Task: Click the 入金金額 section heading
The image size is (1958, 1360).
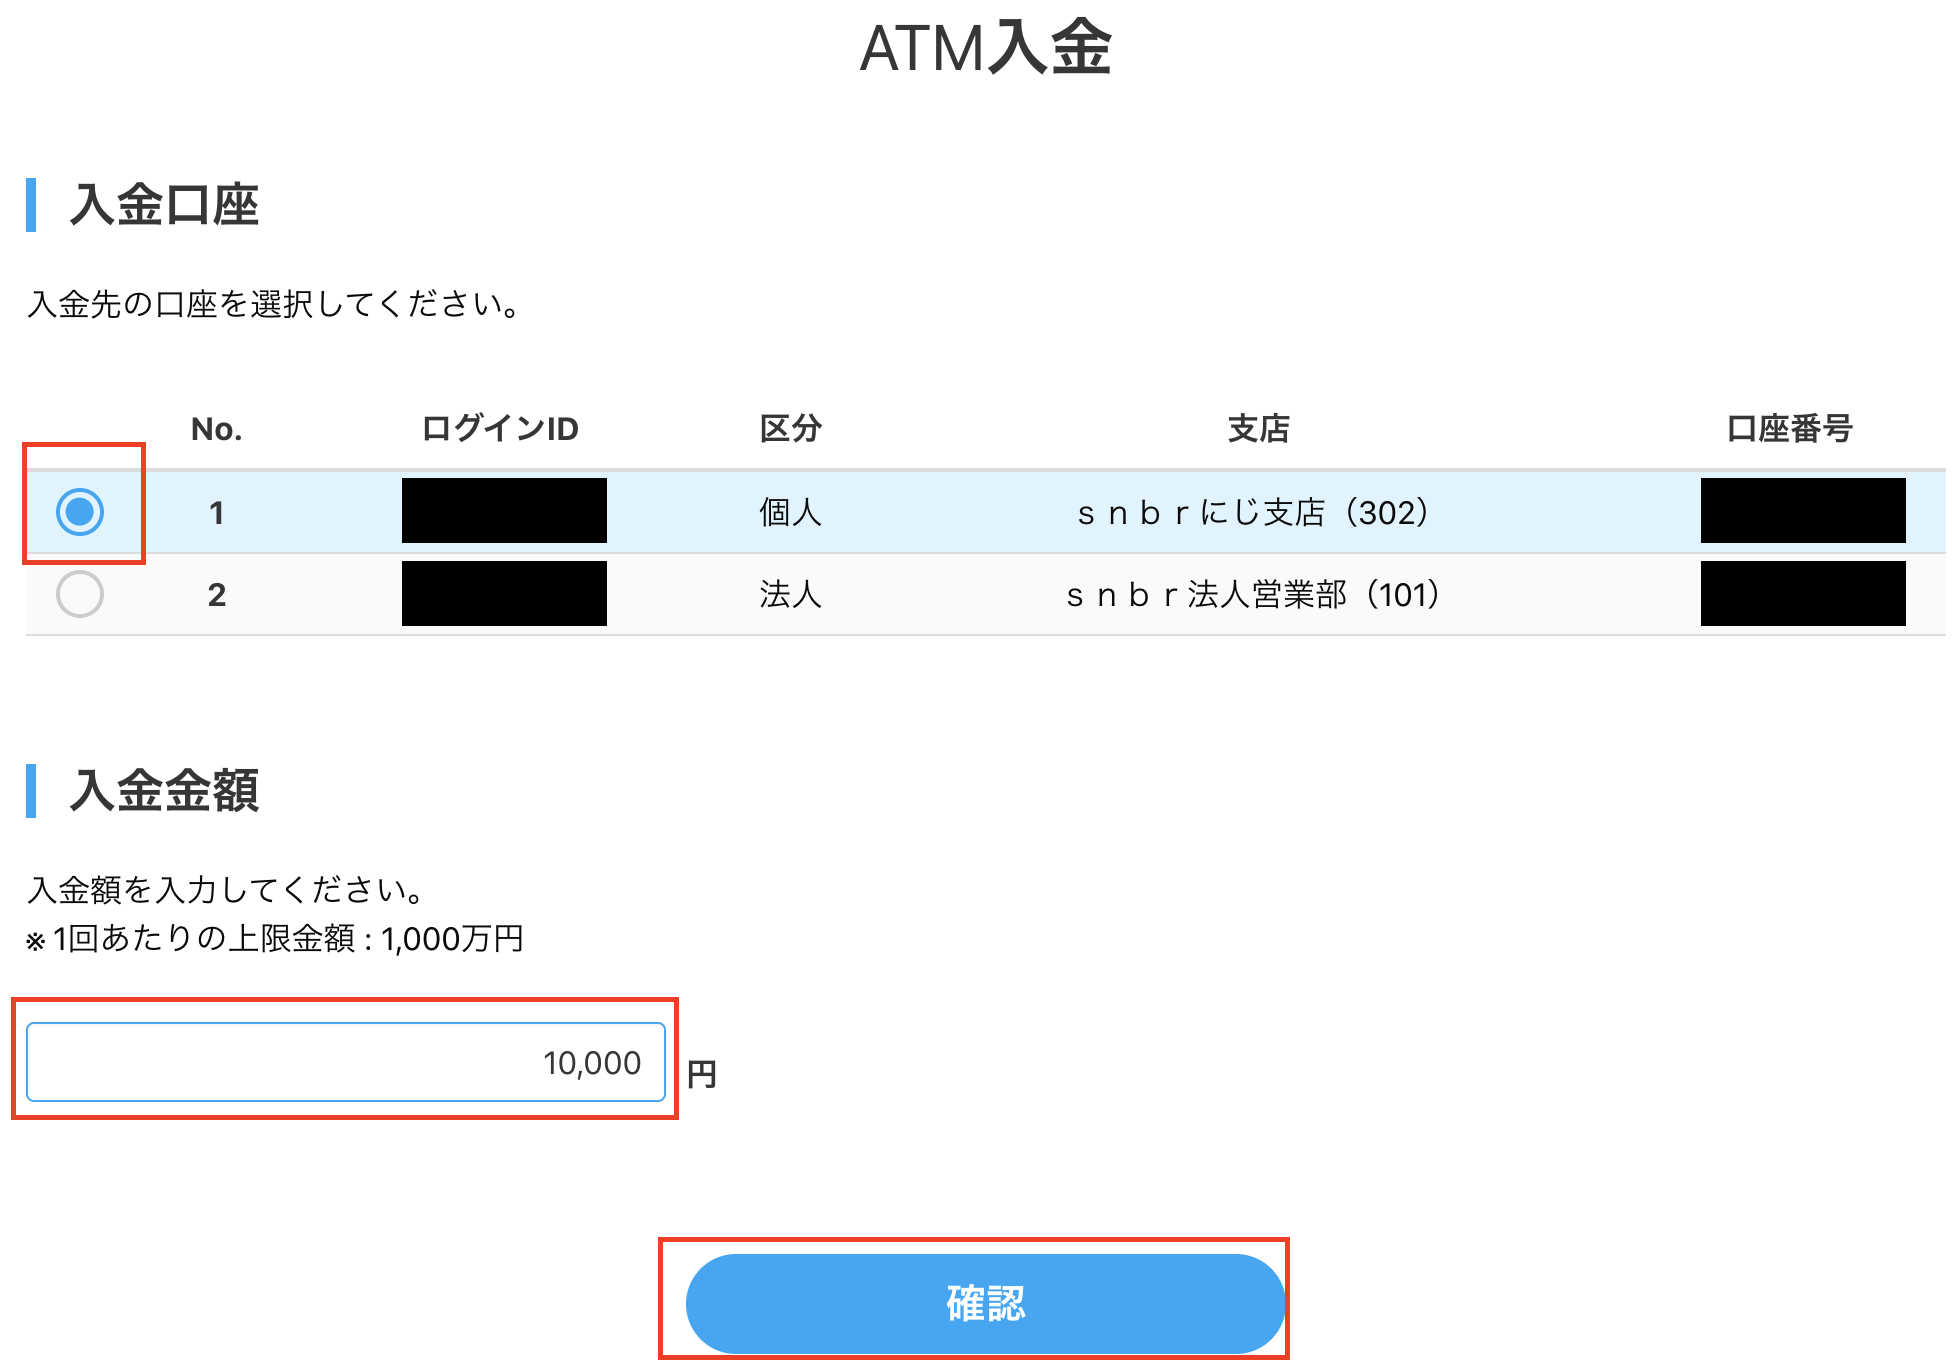Action: coord(165,791)
